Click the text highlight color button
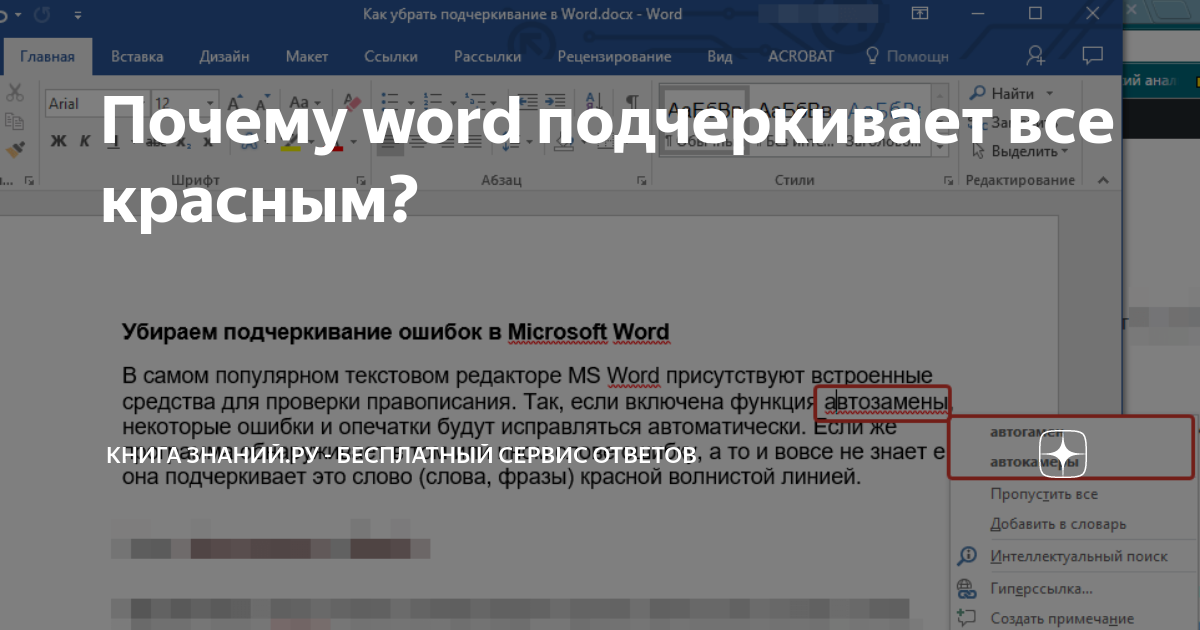Screen dimensions: 1200x630 point(292,141)
